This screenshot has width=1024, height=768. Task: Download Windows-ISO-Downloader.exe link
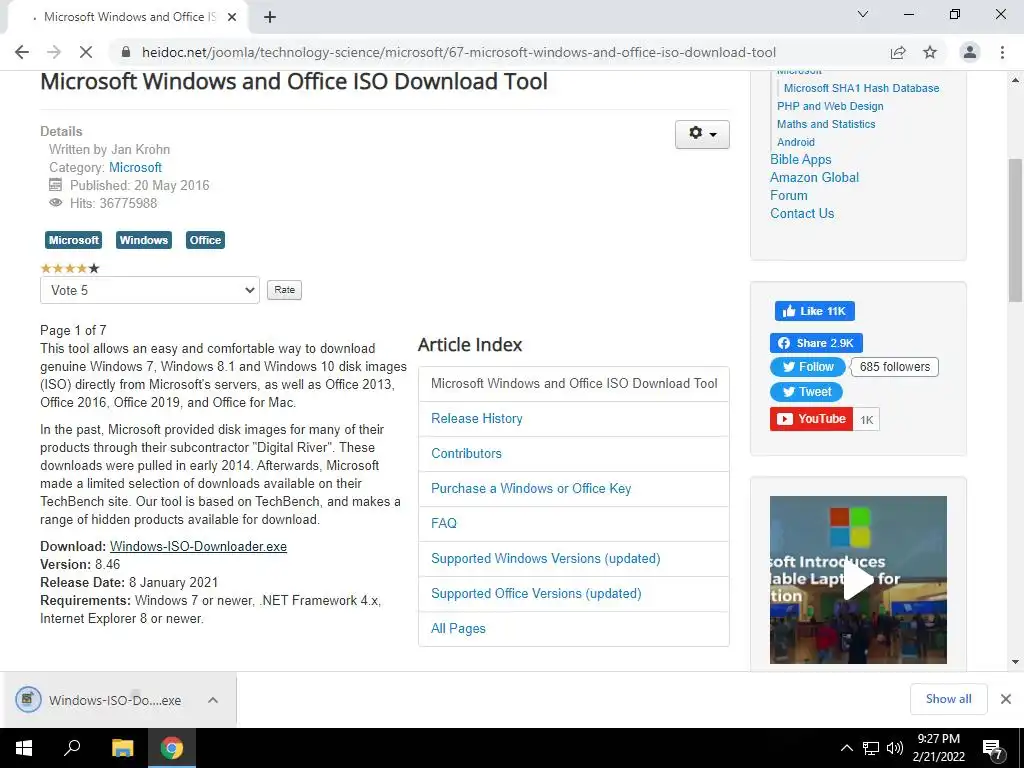pos(198,546)
